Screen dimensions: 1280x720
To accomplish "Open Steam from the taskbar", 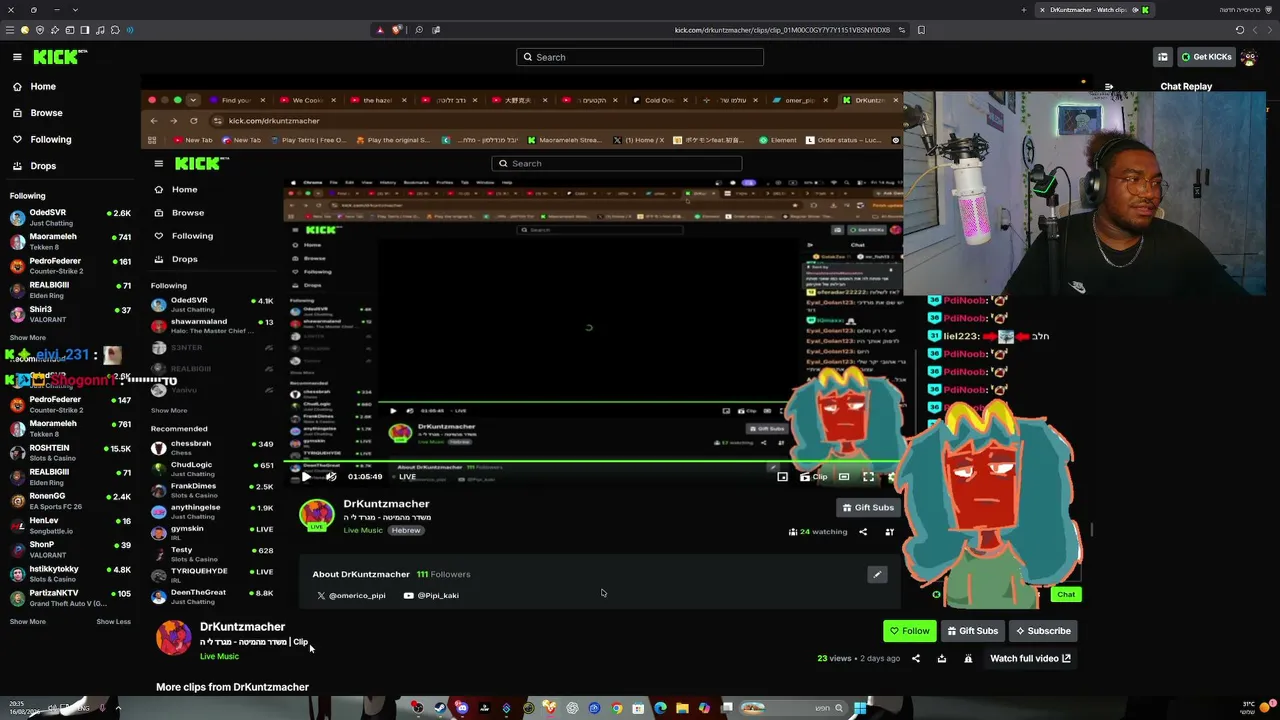I will [x=440, y=709].
